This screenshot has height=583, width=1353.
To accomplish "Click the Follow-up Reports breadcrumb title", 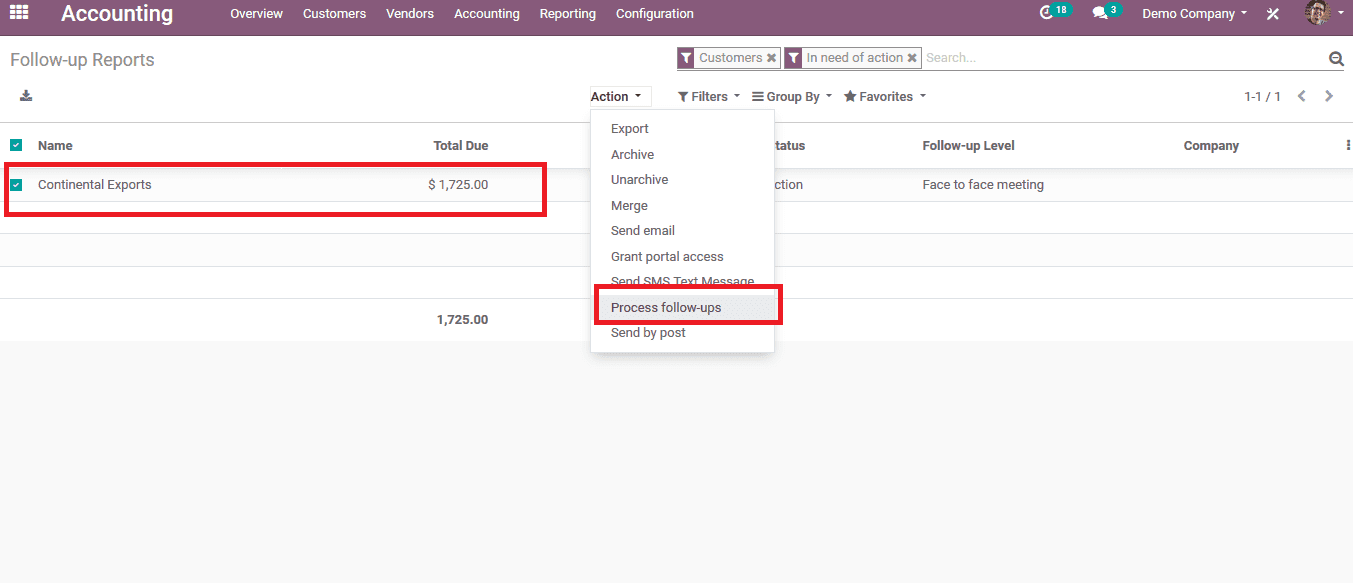I will coord(82,60).
